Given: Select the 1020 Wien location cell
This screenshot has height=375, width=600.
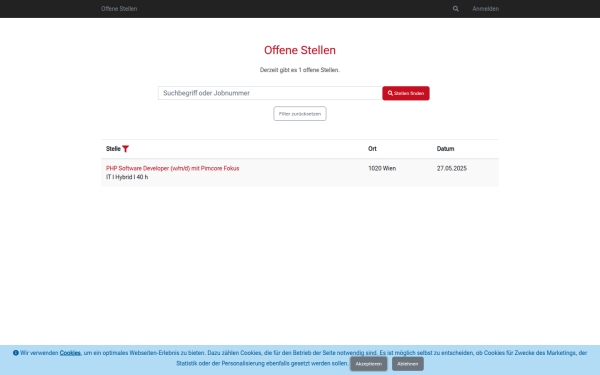Looking at the screenshot, I should coord(382,168).
